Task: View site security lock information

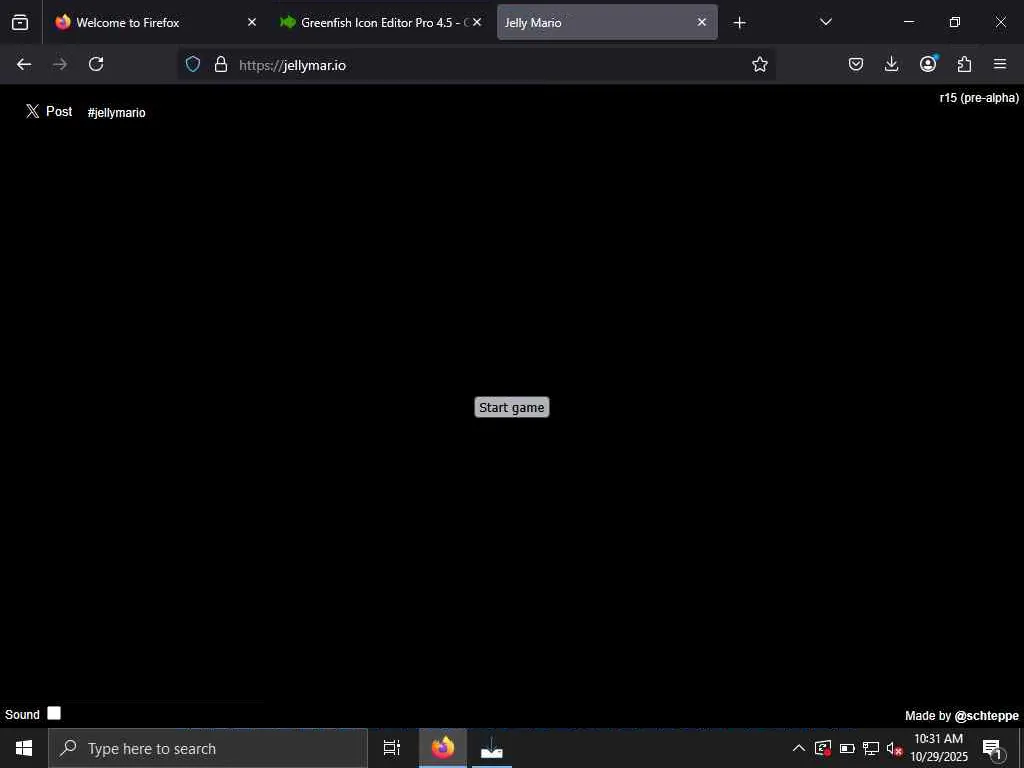Action: (x=221, y=64)
